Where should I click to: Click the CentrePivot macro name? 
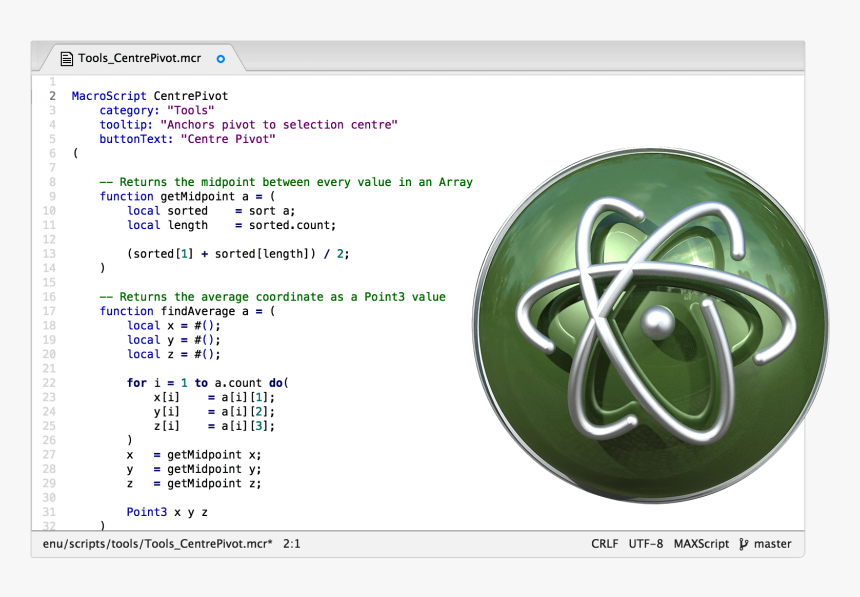pyautogui.click(x=191, y=96)
